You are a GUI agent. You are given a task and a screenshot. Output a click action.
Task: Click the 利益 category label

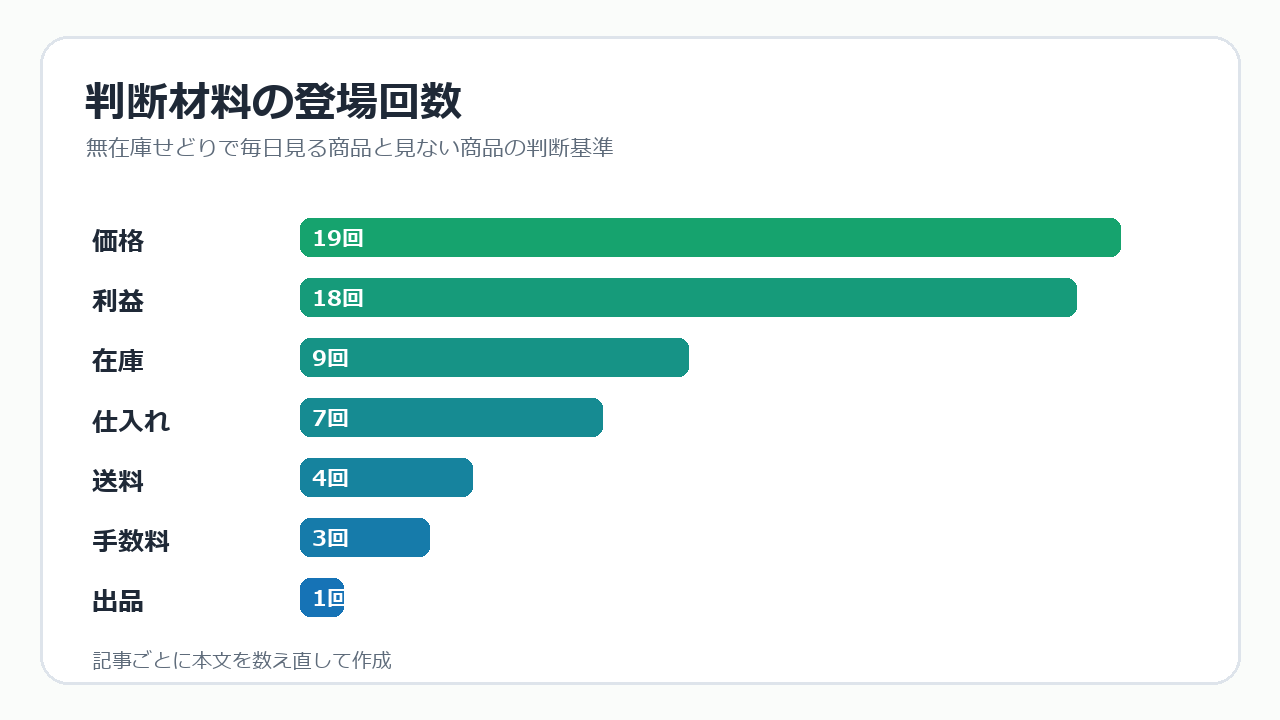118,301
